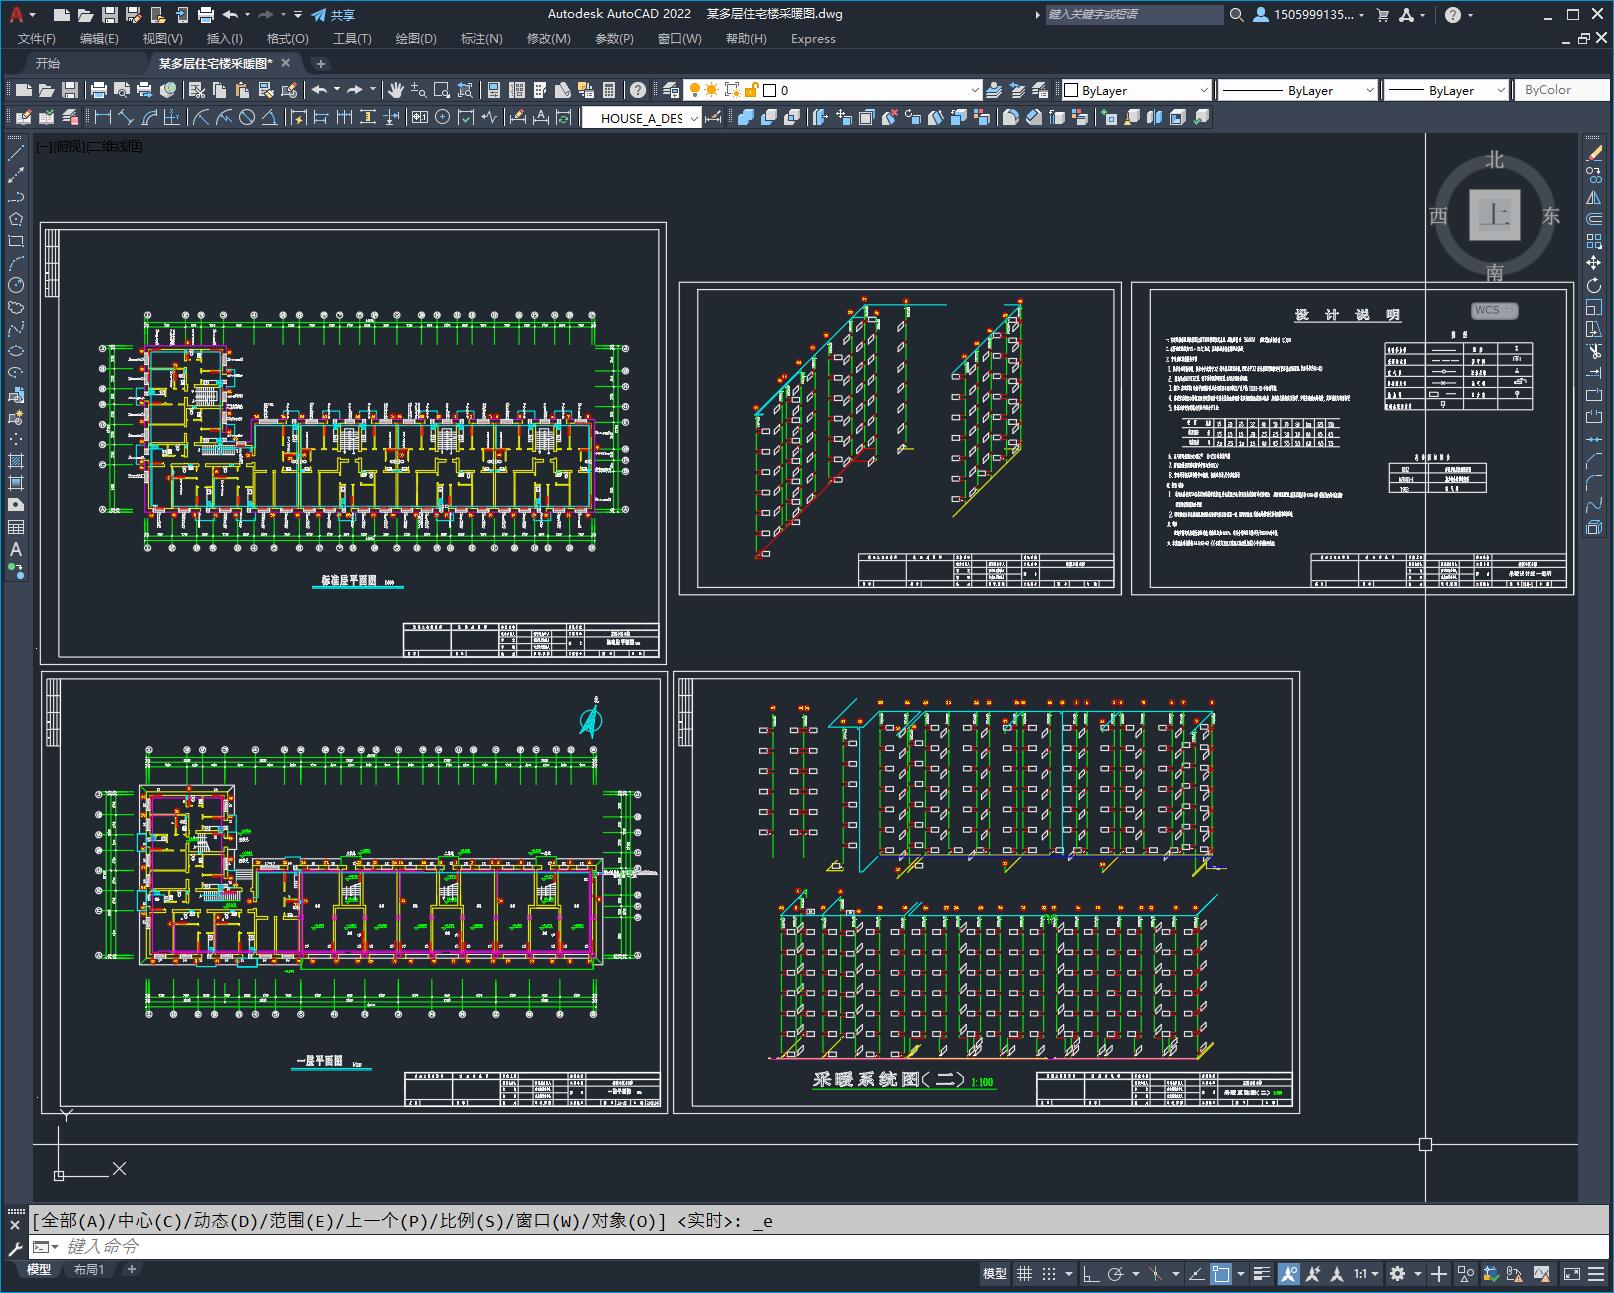The image size is (1614, 1293).
Task: Select the Multiline Text A tool
Action: click(x=16, y=549)
